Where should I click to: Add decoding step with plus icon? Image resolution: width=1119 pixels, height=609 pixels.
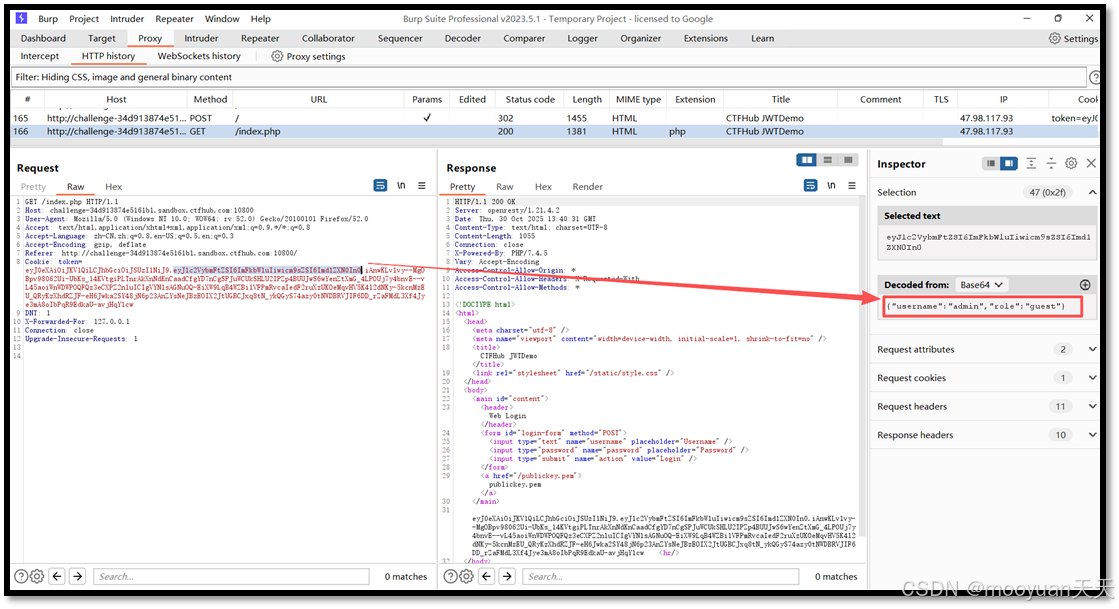pyautogui.click(x=1085, y=285)
